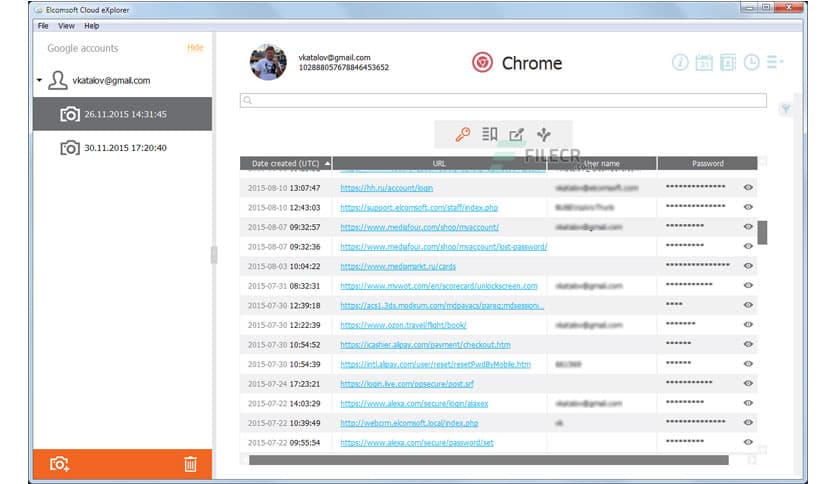Click date cell 2015-08-03 10:04:22
This screenshot has height=484, width=836.
pos(284,266)
